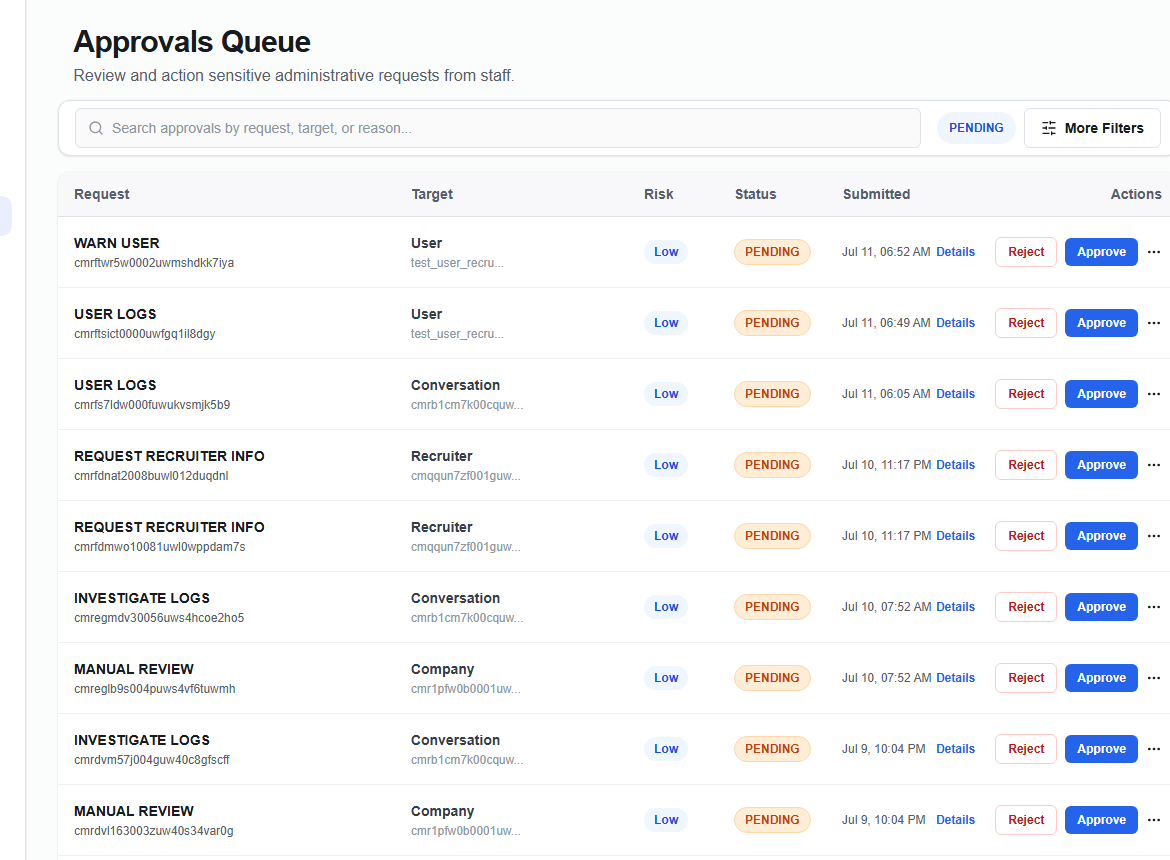Open more actions for INVESTIGATE LOGS cmrdvm57 row
The height and width of the screenshot is (860, 1170).
click(x=1154, y=749)
